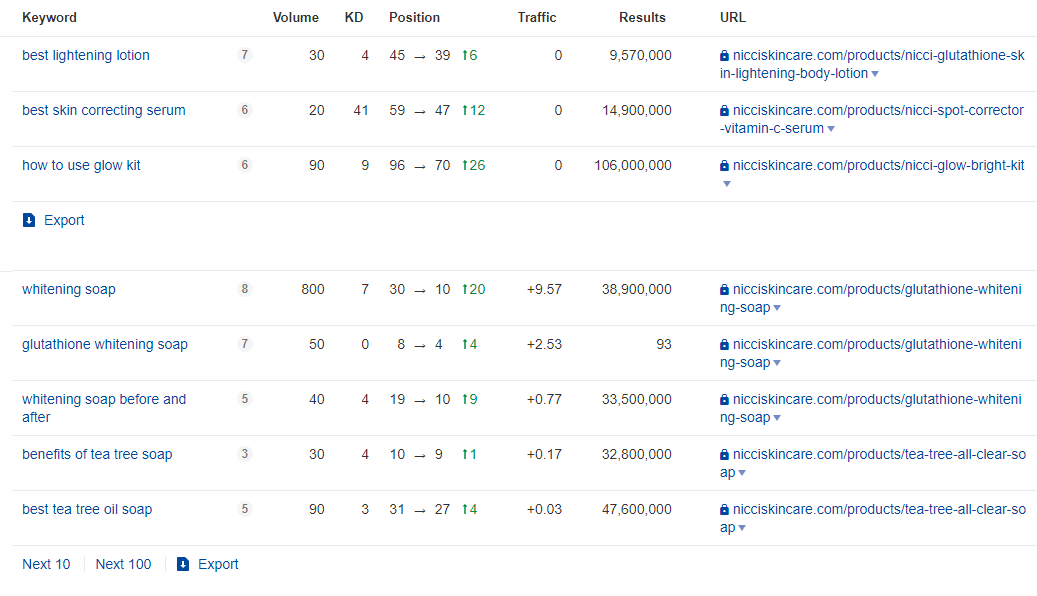Open keyword benefits of tea tree soap
Image resolution: width=1037 pixels, height=596 pixels.
click(x=97, y=454)
